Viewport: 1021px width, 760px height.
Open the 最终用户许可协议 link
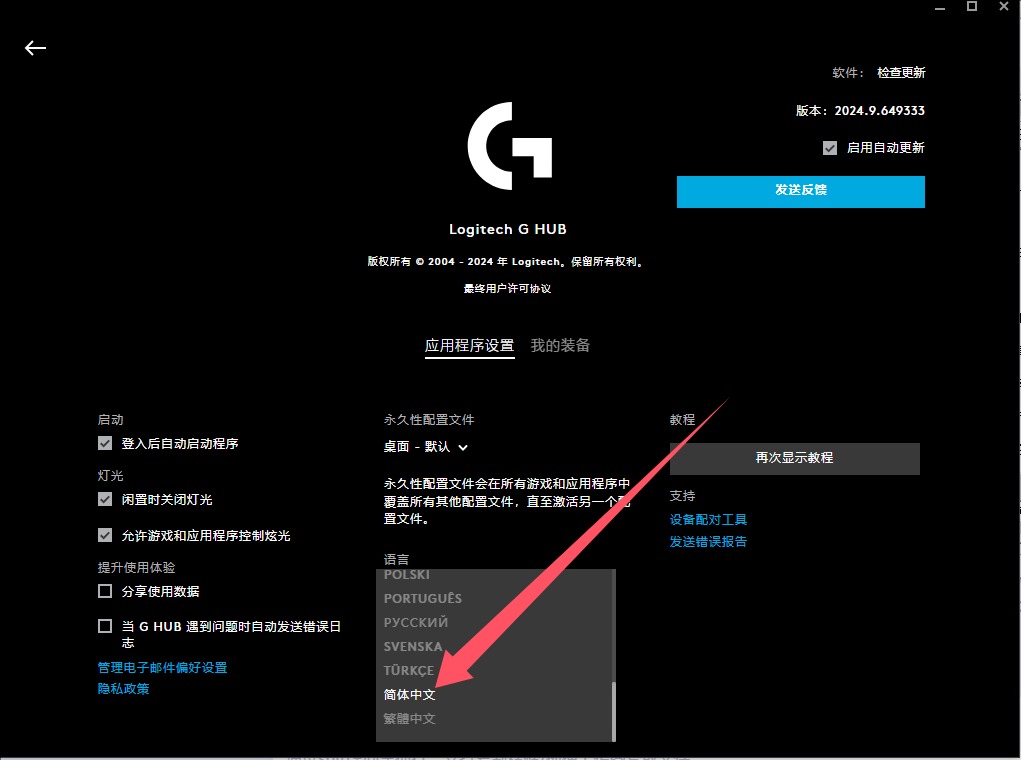(507, 289)
